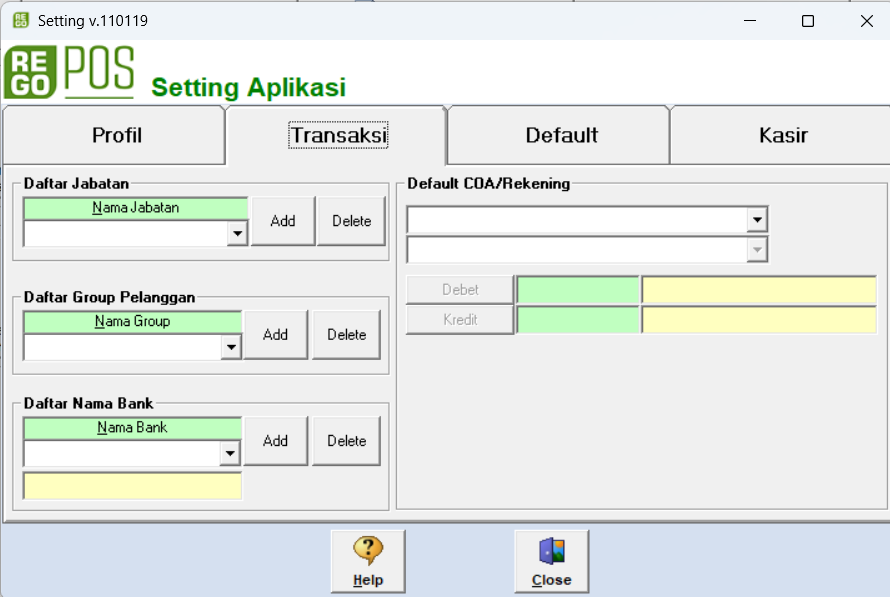Delete the selected Jabatan
Viewport: 890px width, 597px height.
(351, 221)
